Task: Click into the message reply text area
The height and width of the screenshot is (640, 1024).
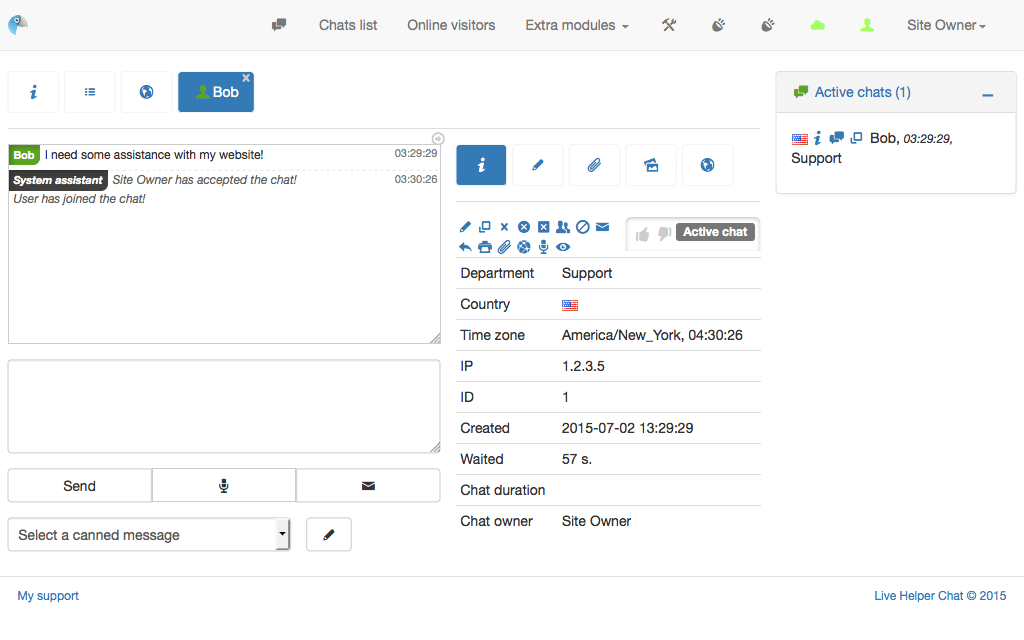Action: pyautogui.click(x=224, y=406)
